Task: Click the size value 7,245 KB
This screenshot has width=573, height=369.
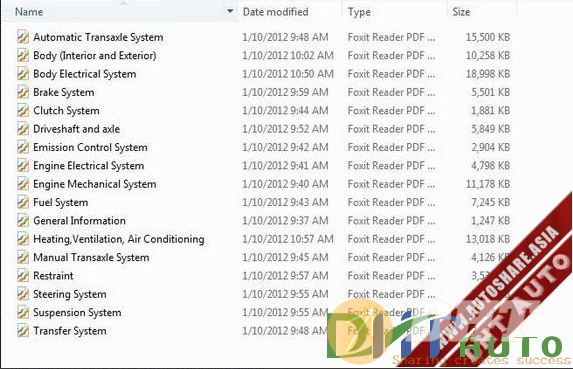Action: (490, 202)
